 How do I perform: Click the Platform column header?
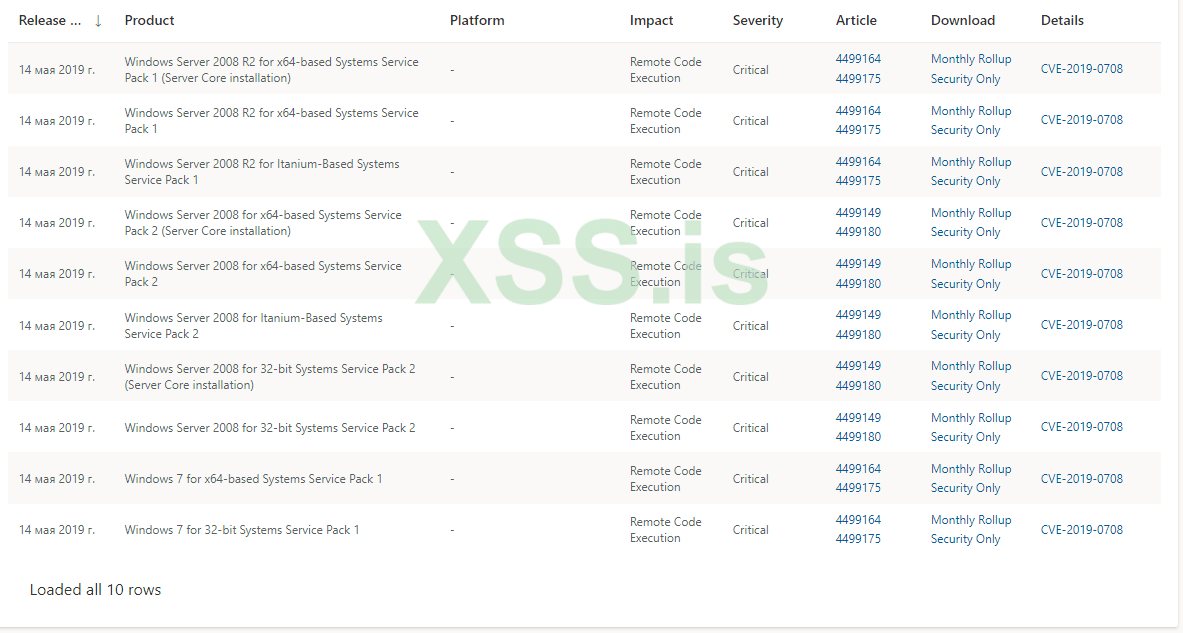click(477, 21)
